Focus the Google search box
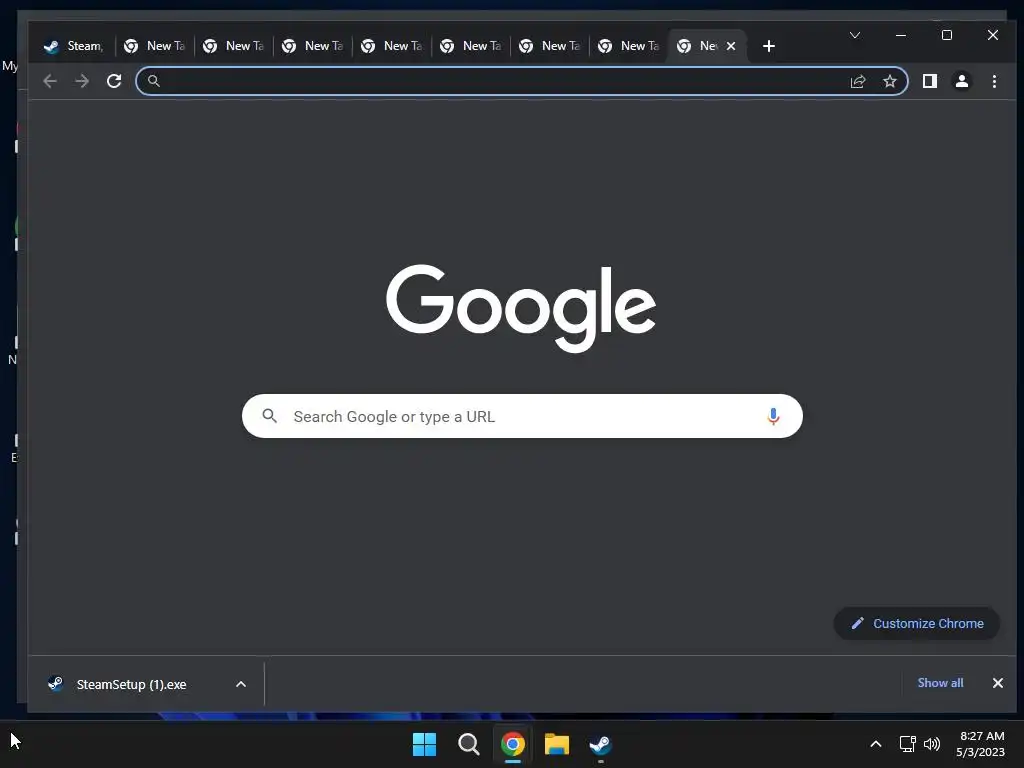 click(x=522, y=416)
